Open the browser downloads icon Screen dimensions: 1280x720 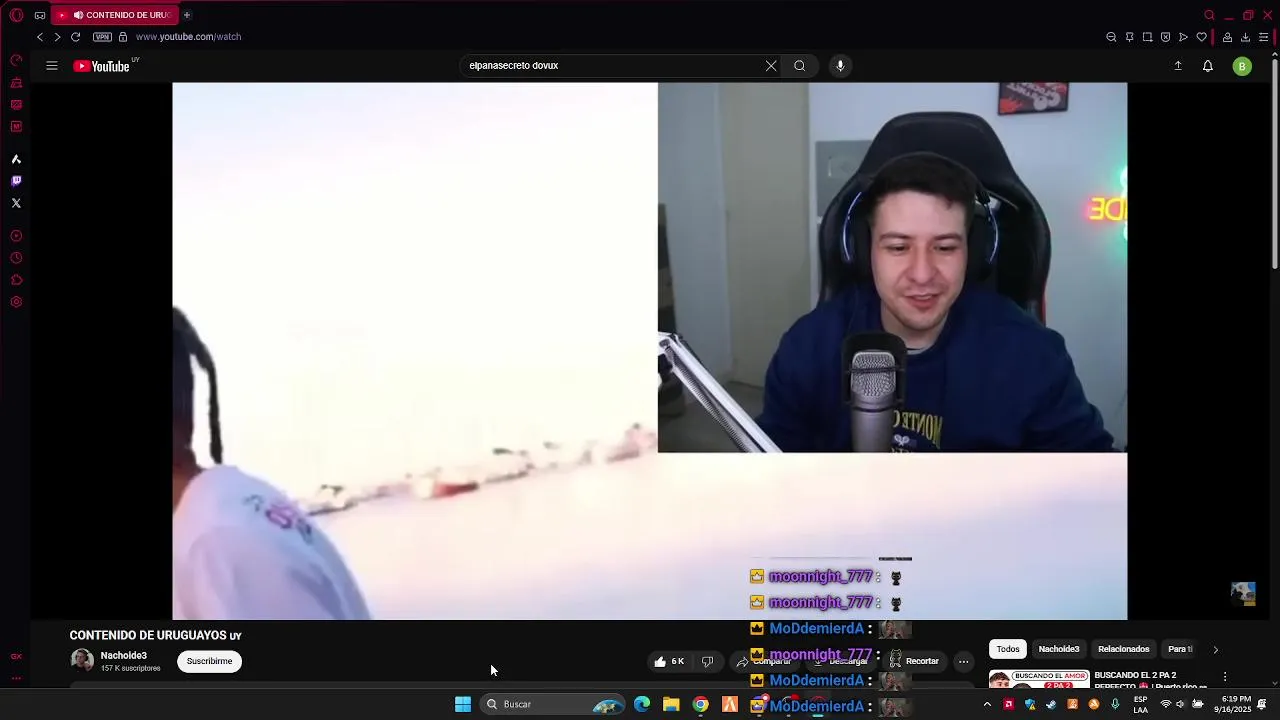1245,37
